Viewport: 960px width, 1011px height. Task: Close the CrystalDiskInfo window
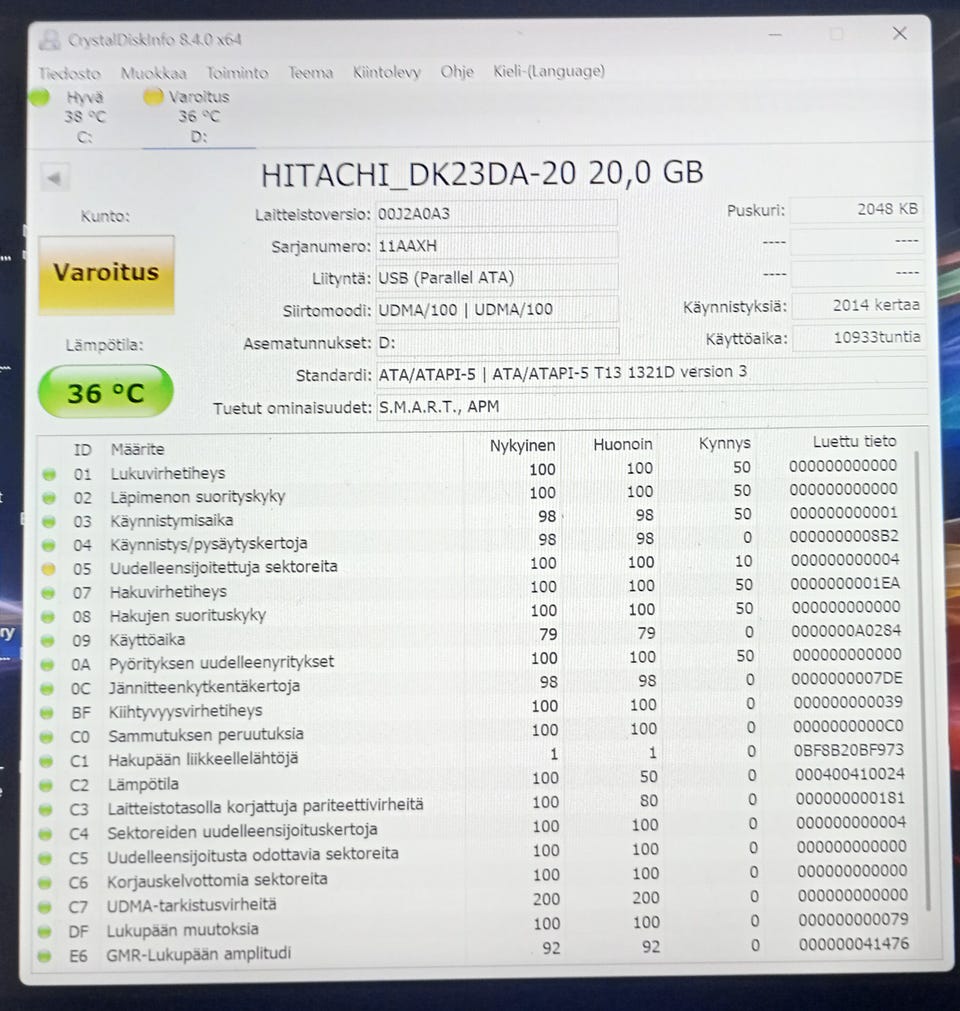(x=899, y=33)
